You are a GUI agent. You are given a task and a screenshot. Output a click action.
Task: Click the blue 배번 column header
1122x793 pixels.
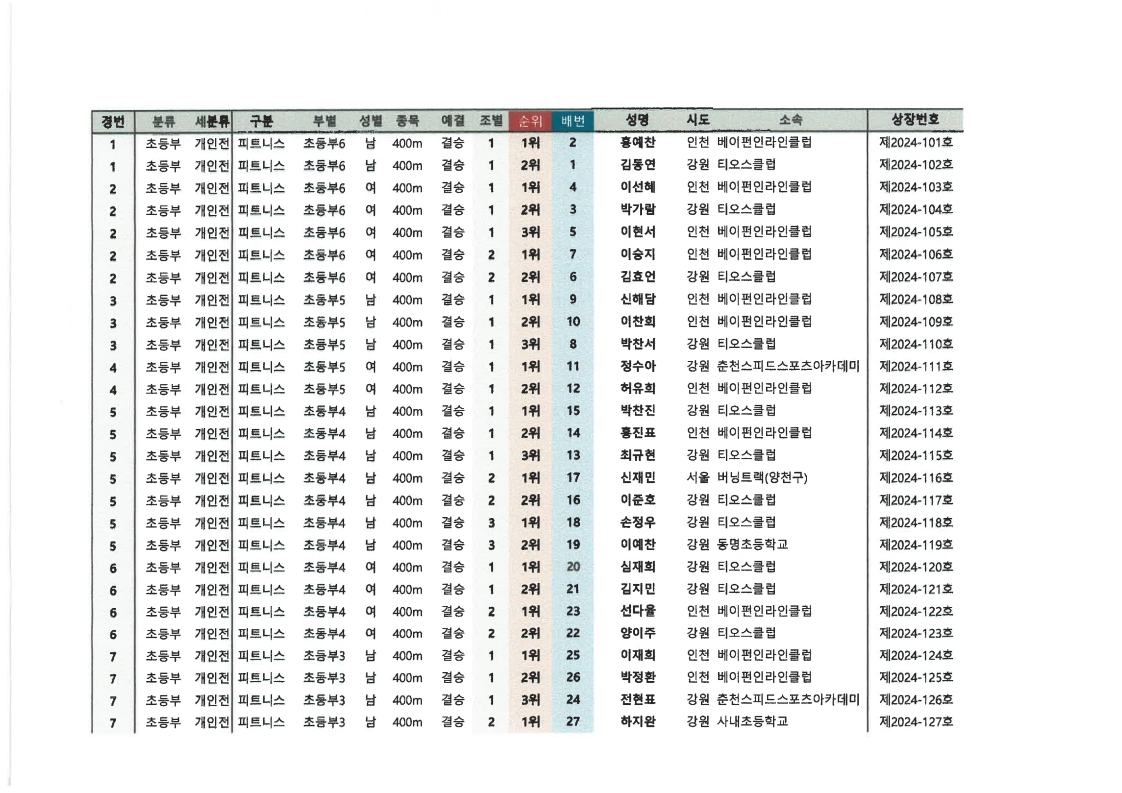572,121
